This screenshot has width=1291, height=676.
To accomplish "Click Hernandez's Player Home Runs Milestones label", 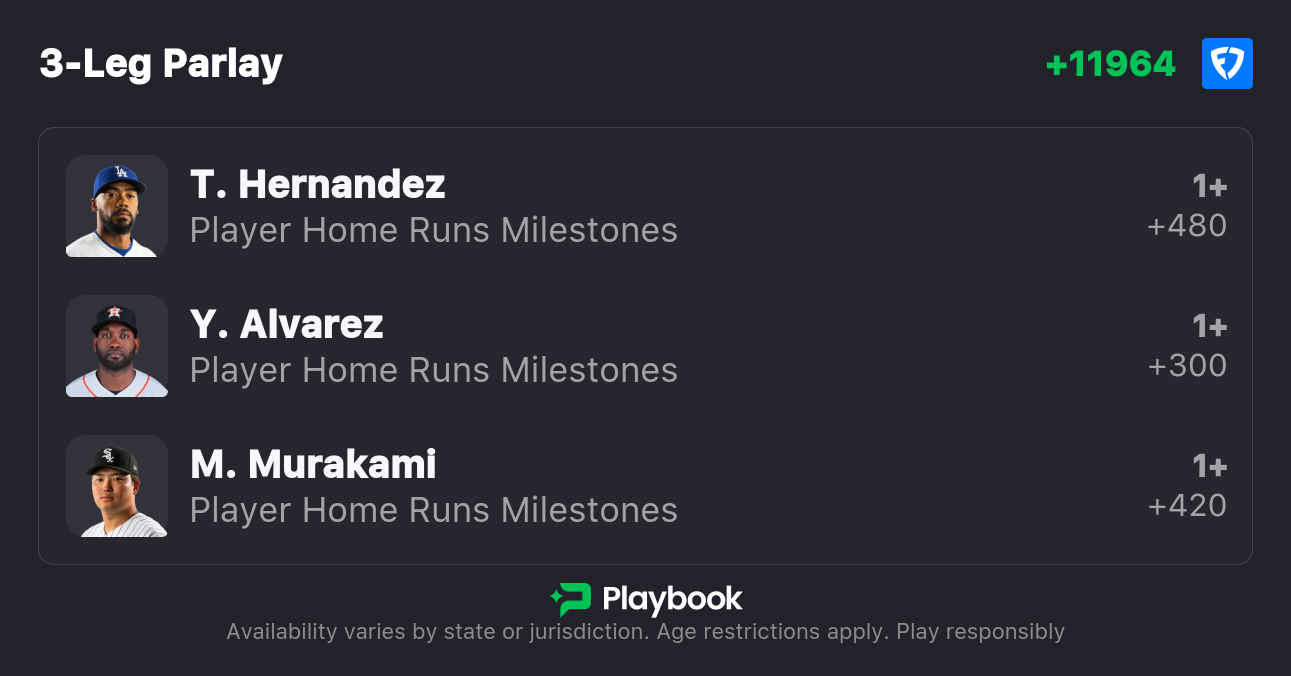I will point(434,230).
